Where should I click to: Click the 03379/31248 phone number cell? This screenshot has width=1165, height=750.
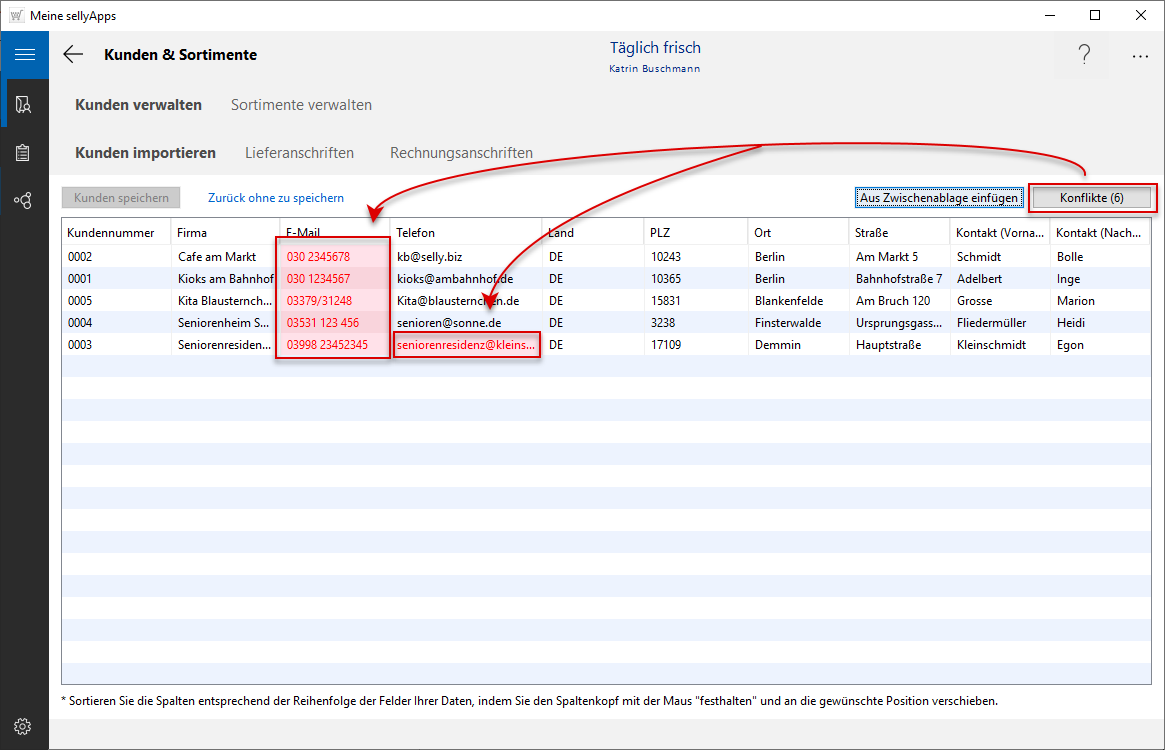(x=320, y=301)
